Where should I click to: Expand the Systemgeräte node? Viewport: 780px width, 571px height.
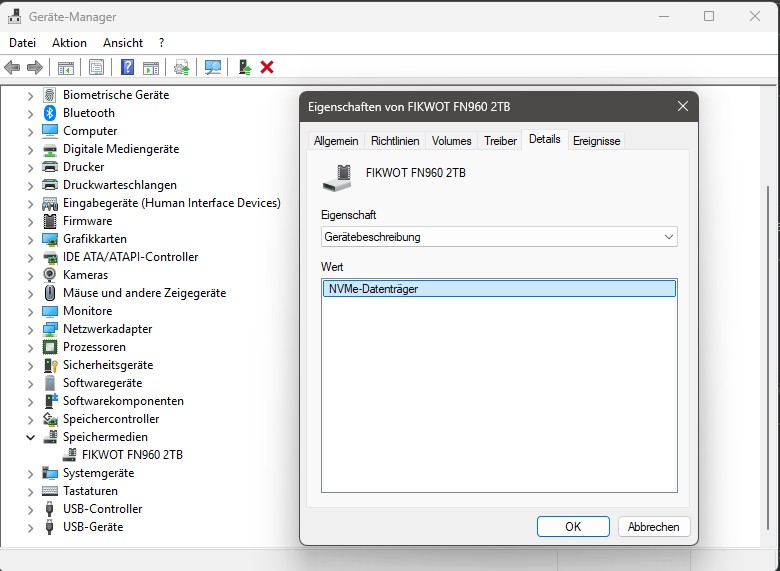(30, 474)
